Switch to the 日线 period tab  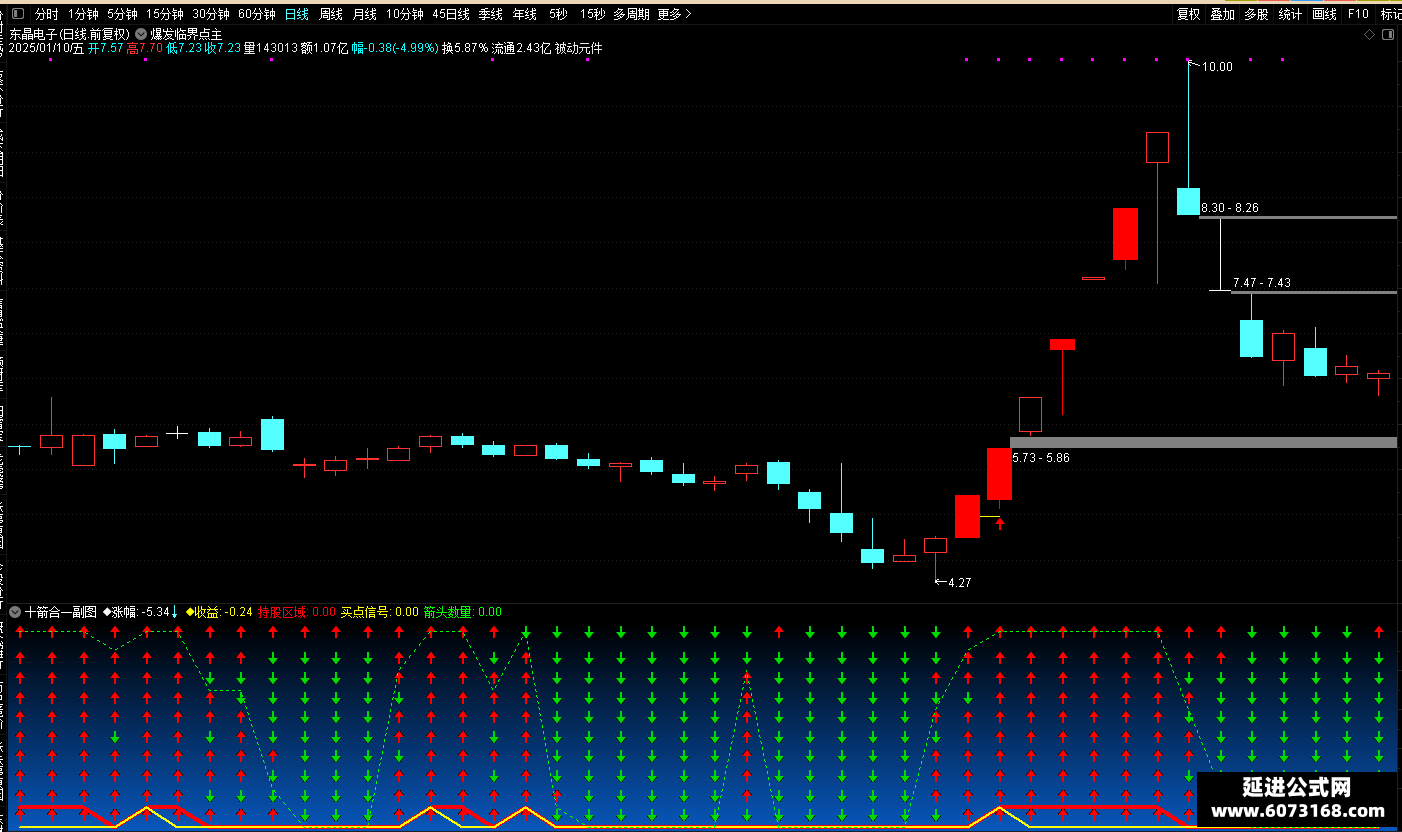pos(297,14)
